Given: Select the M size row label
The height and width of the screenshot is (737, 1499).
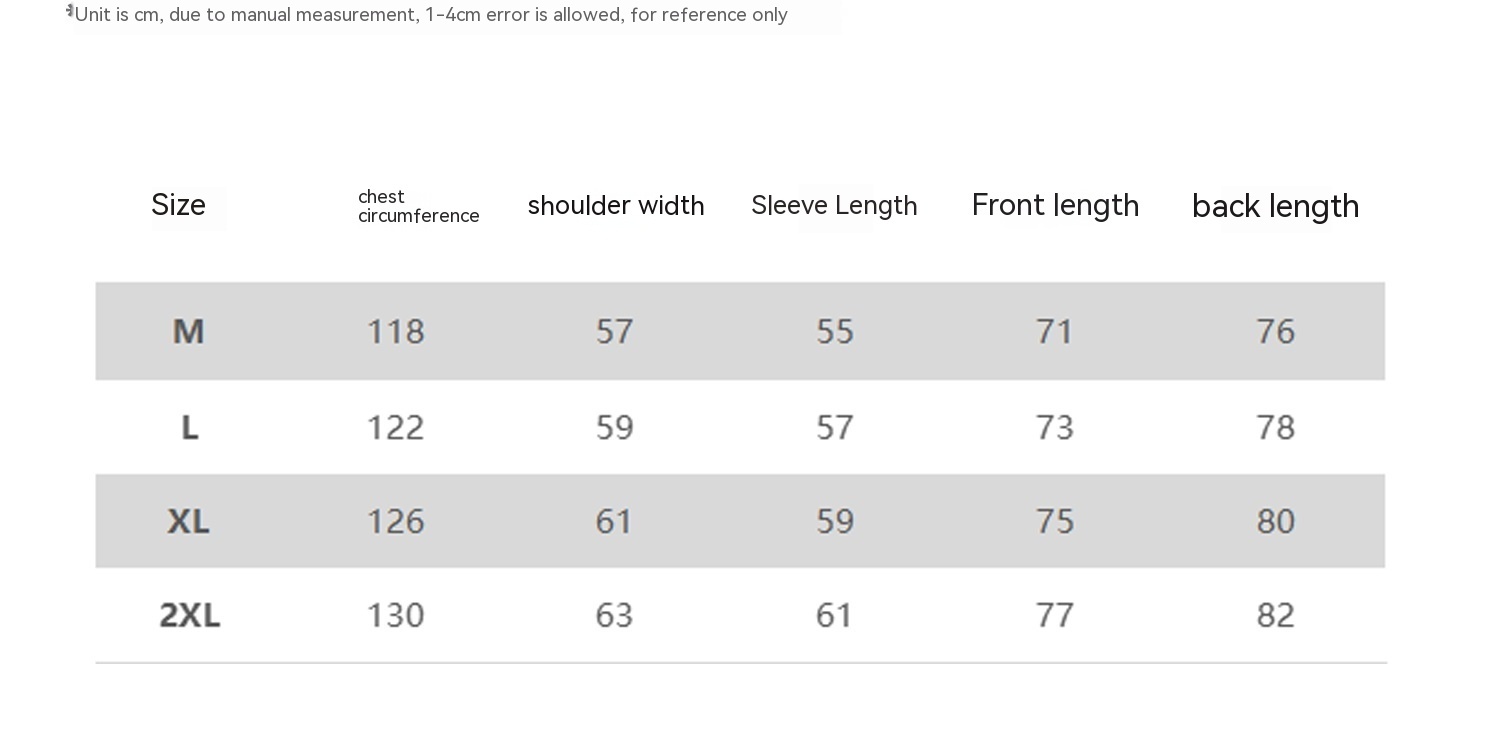Looking at the screenshot, I should pos(189,331).
